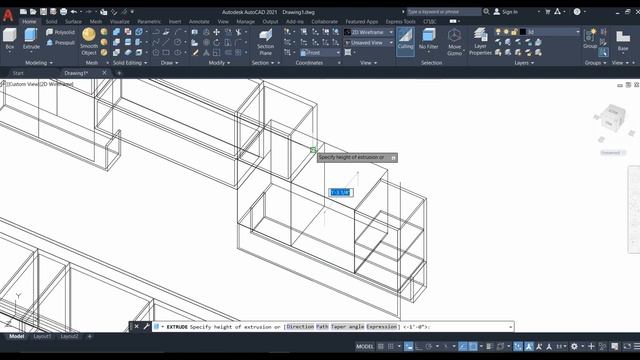
Task: Switch to the Solid ribbon tab
Action: (x=51, y=21)
